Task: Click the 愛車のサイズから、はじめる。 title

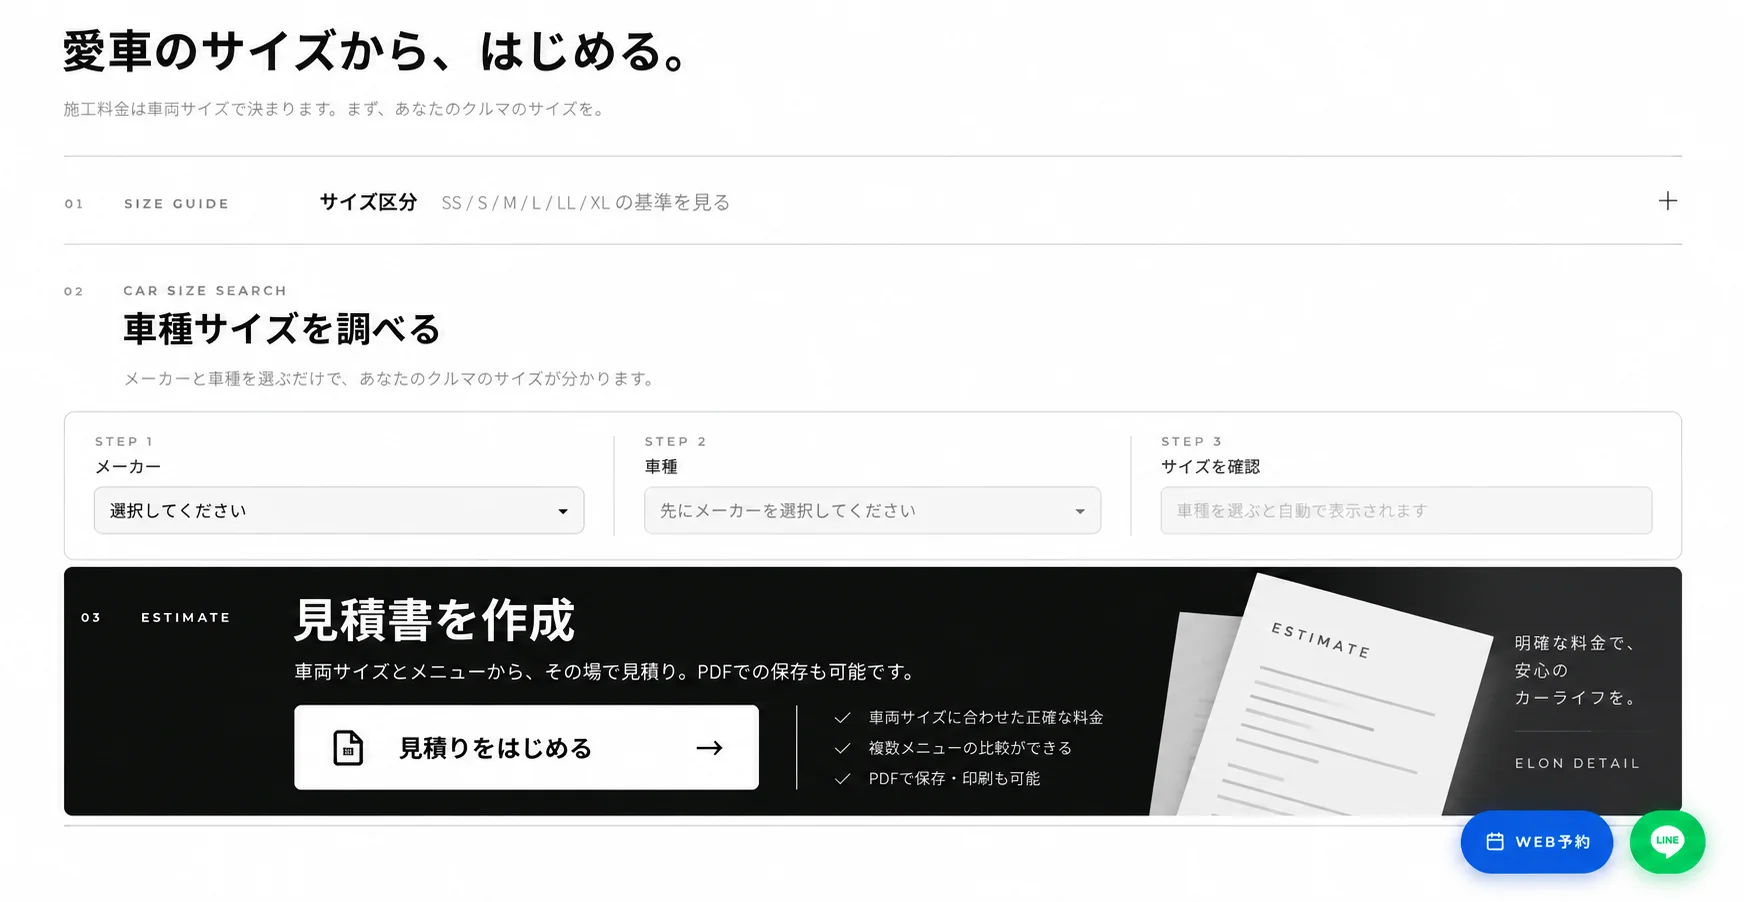Action: click(x=375, y=51)
